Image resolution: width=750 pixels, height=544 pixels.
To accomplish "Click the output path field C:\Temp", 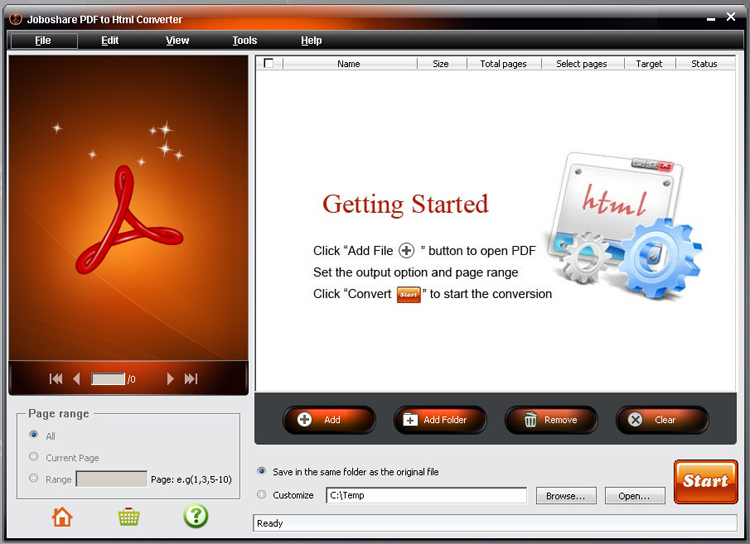I will [x=426, y=496].
